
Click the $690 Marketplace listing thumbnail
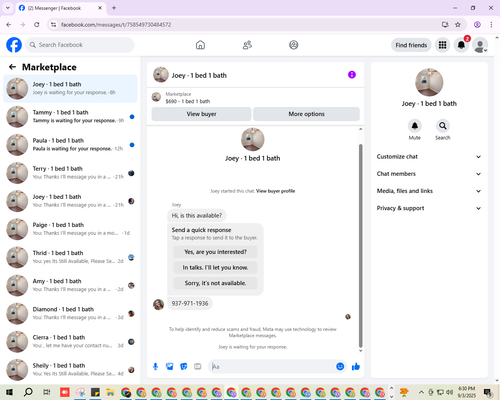tap(156, 97)
